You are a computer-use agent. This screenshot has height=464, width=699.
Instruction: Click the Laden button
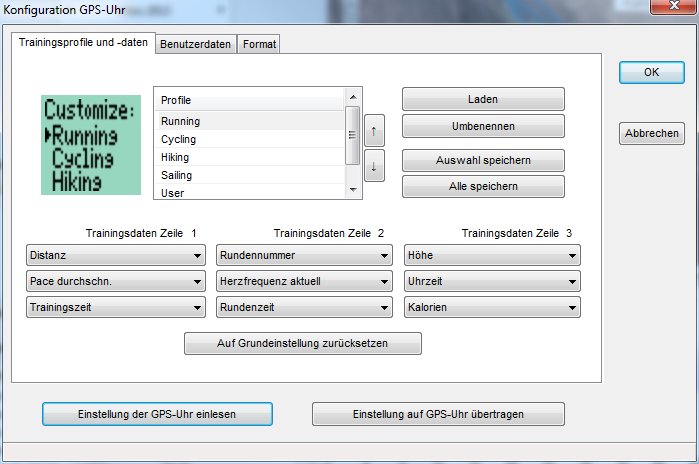pos(483,100)
